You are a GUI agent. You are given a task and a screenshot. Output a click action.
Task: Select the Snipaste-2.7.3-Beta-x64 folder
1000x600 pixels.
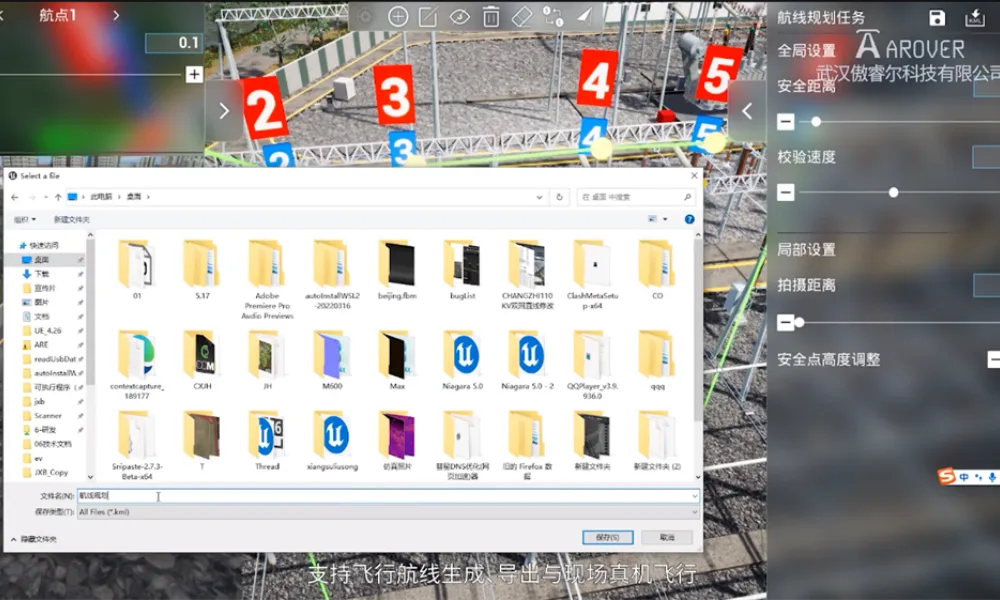point(136,446)
